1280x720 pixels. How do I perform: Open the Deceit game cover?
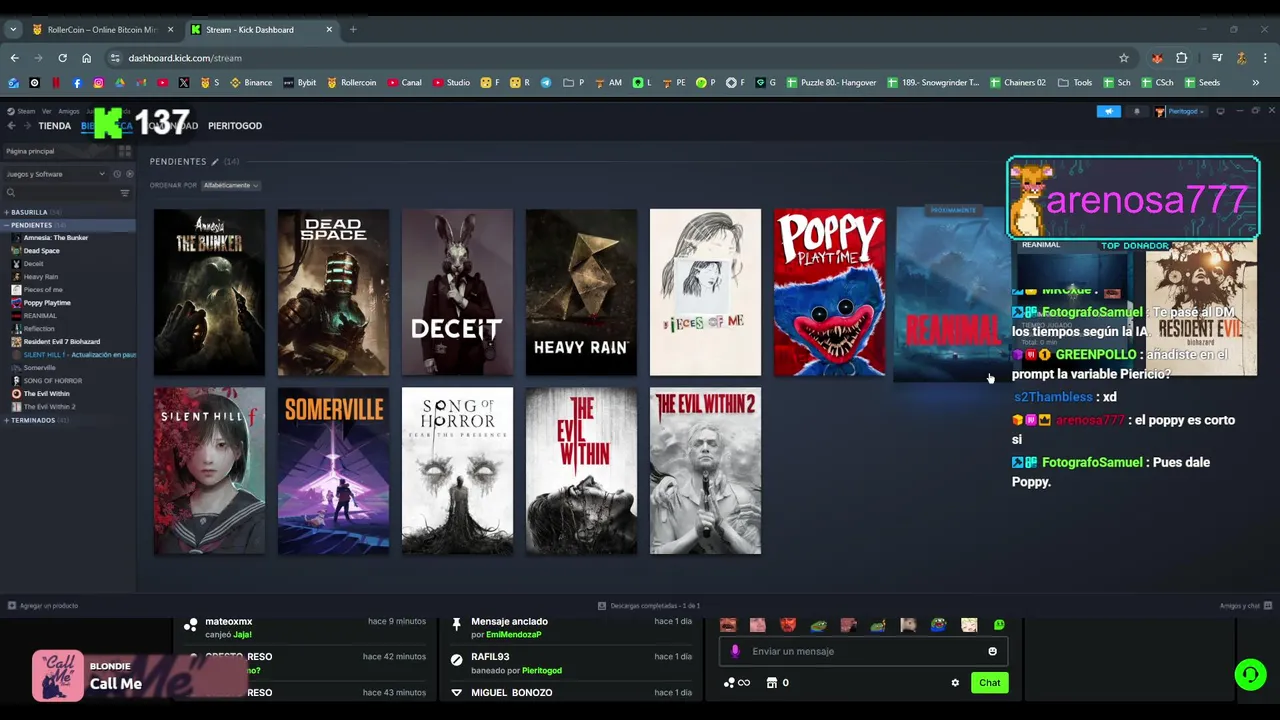457,292
